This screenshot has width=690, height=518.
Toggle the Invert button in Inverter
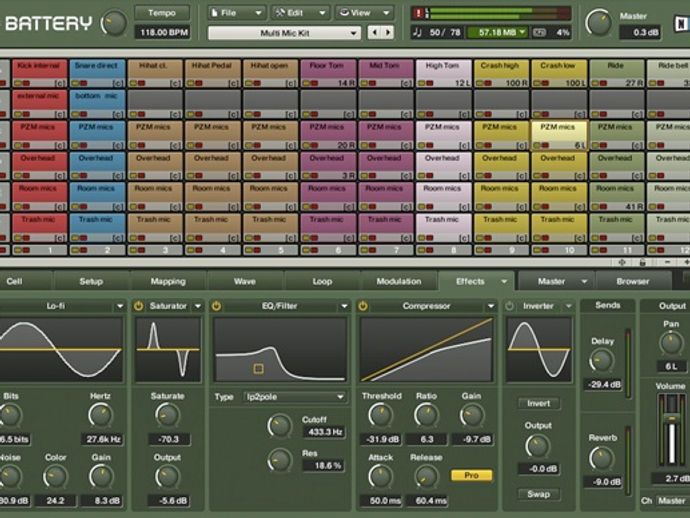pos(538,404)
